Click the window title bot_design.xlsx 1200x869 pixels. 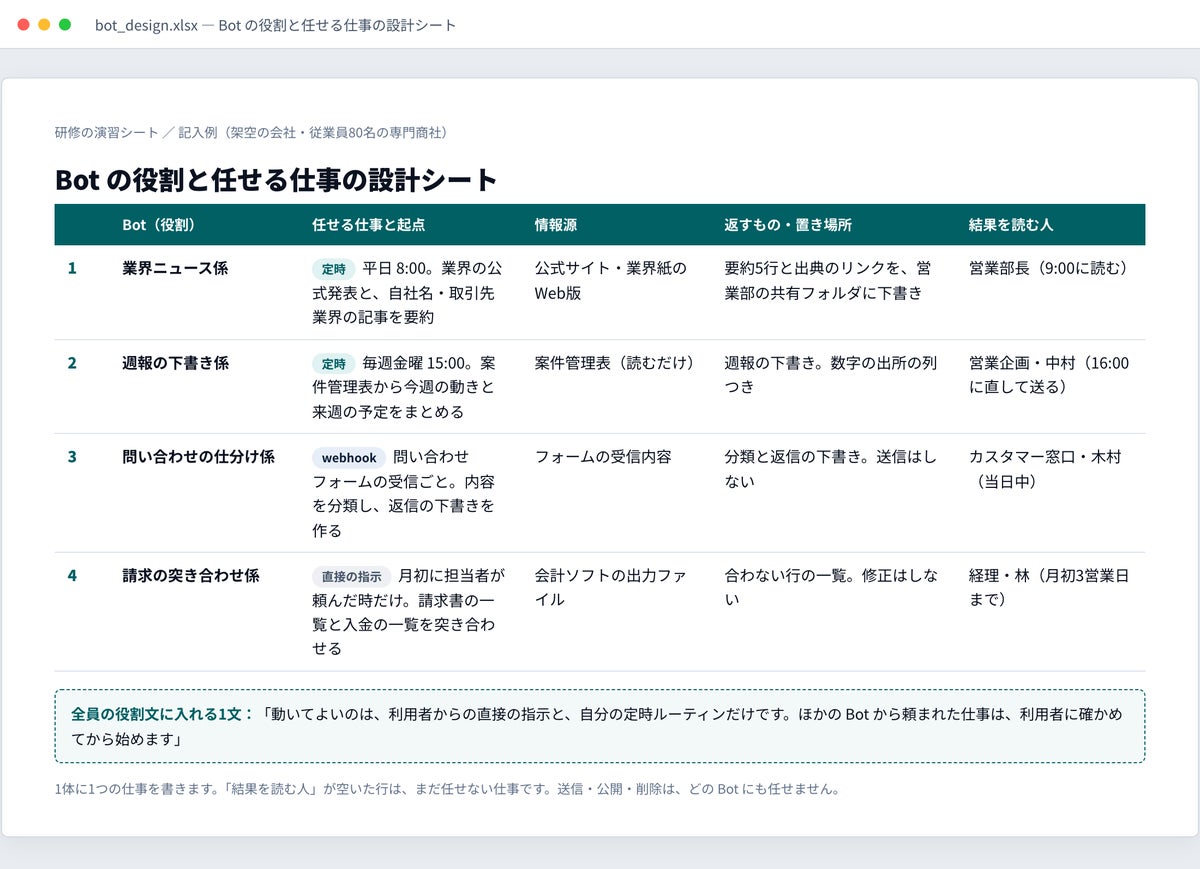(275, 25)
